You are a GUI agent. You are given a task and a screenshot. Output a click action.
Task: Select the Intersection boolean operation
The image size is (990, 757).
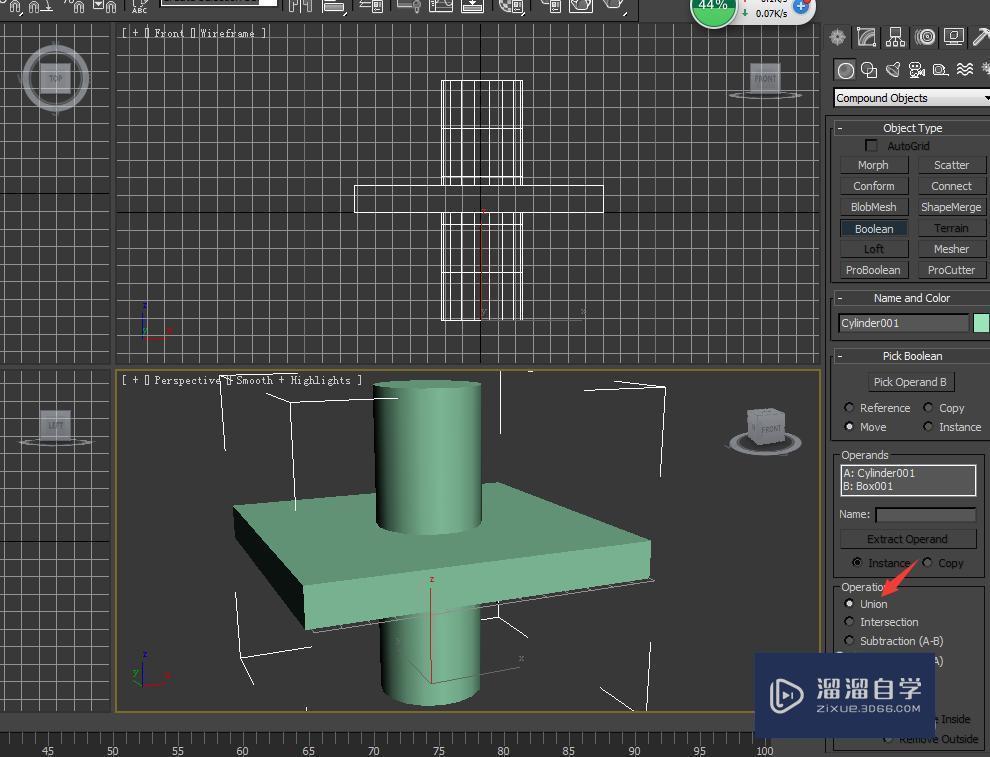click(849, 622)
